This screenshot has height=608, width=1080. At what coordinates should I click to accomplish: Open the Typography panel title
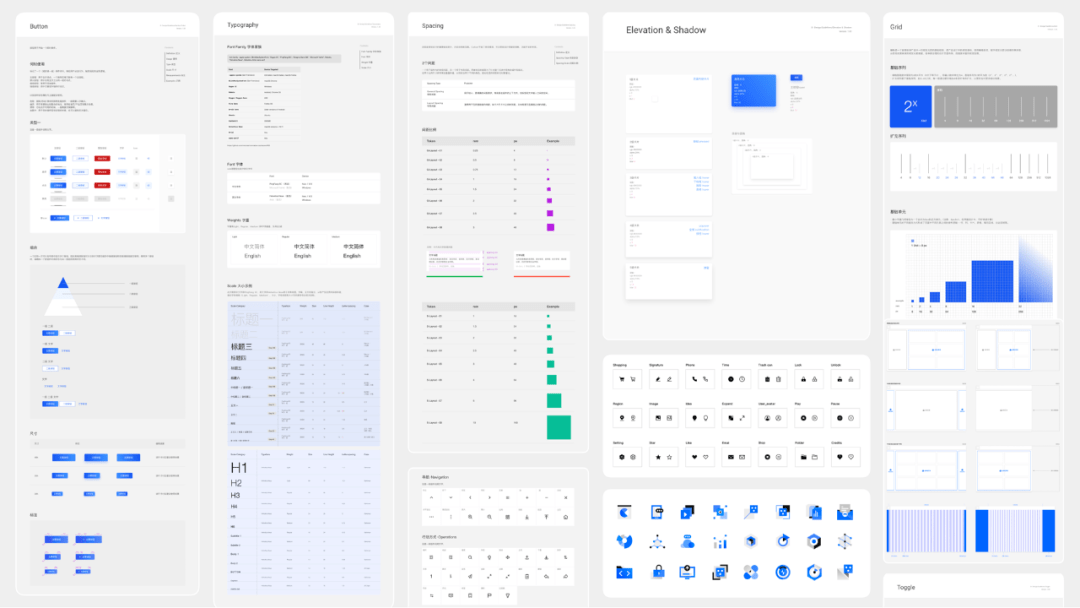coord(242,25)
